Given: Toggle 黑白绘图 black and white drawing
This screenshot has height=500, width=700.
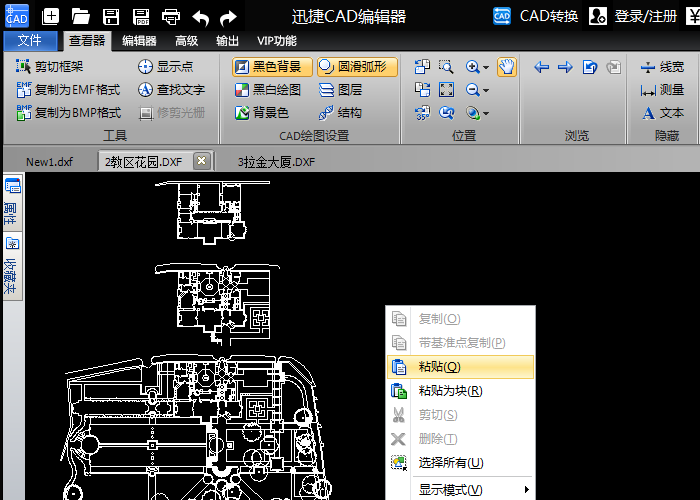Looking at the screenshot, I should 268,90.
